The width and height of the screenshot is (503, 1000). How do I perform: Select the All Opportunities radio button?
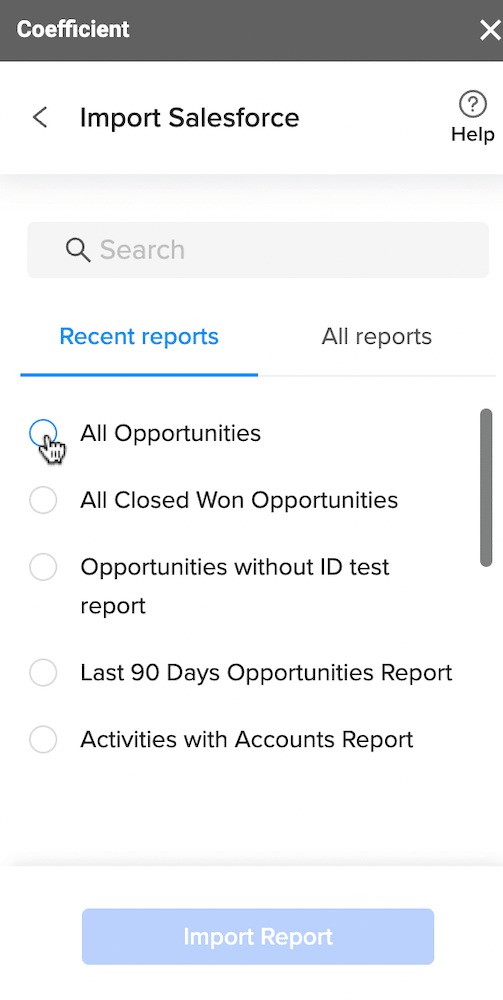[x=43, y=434]
